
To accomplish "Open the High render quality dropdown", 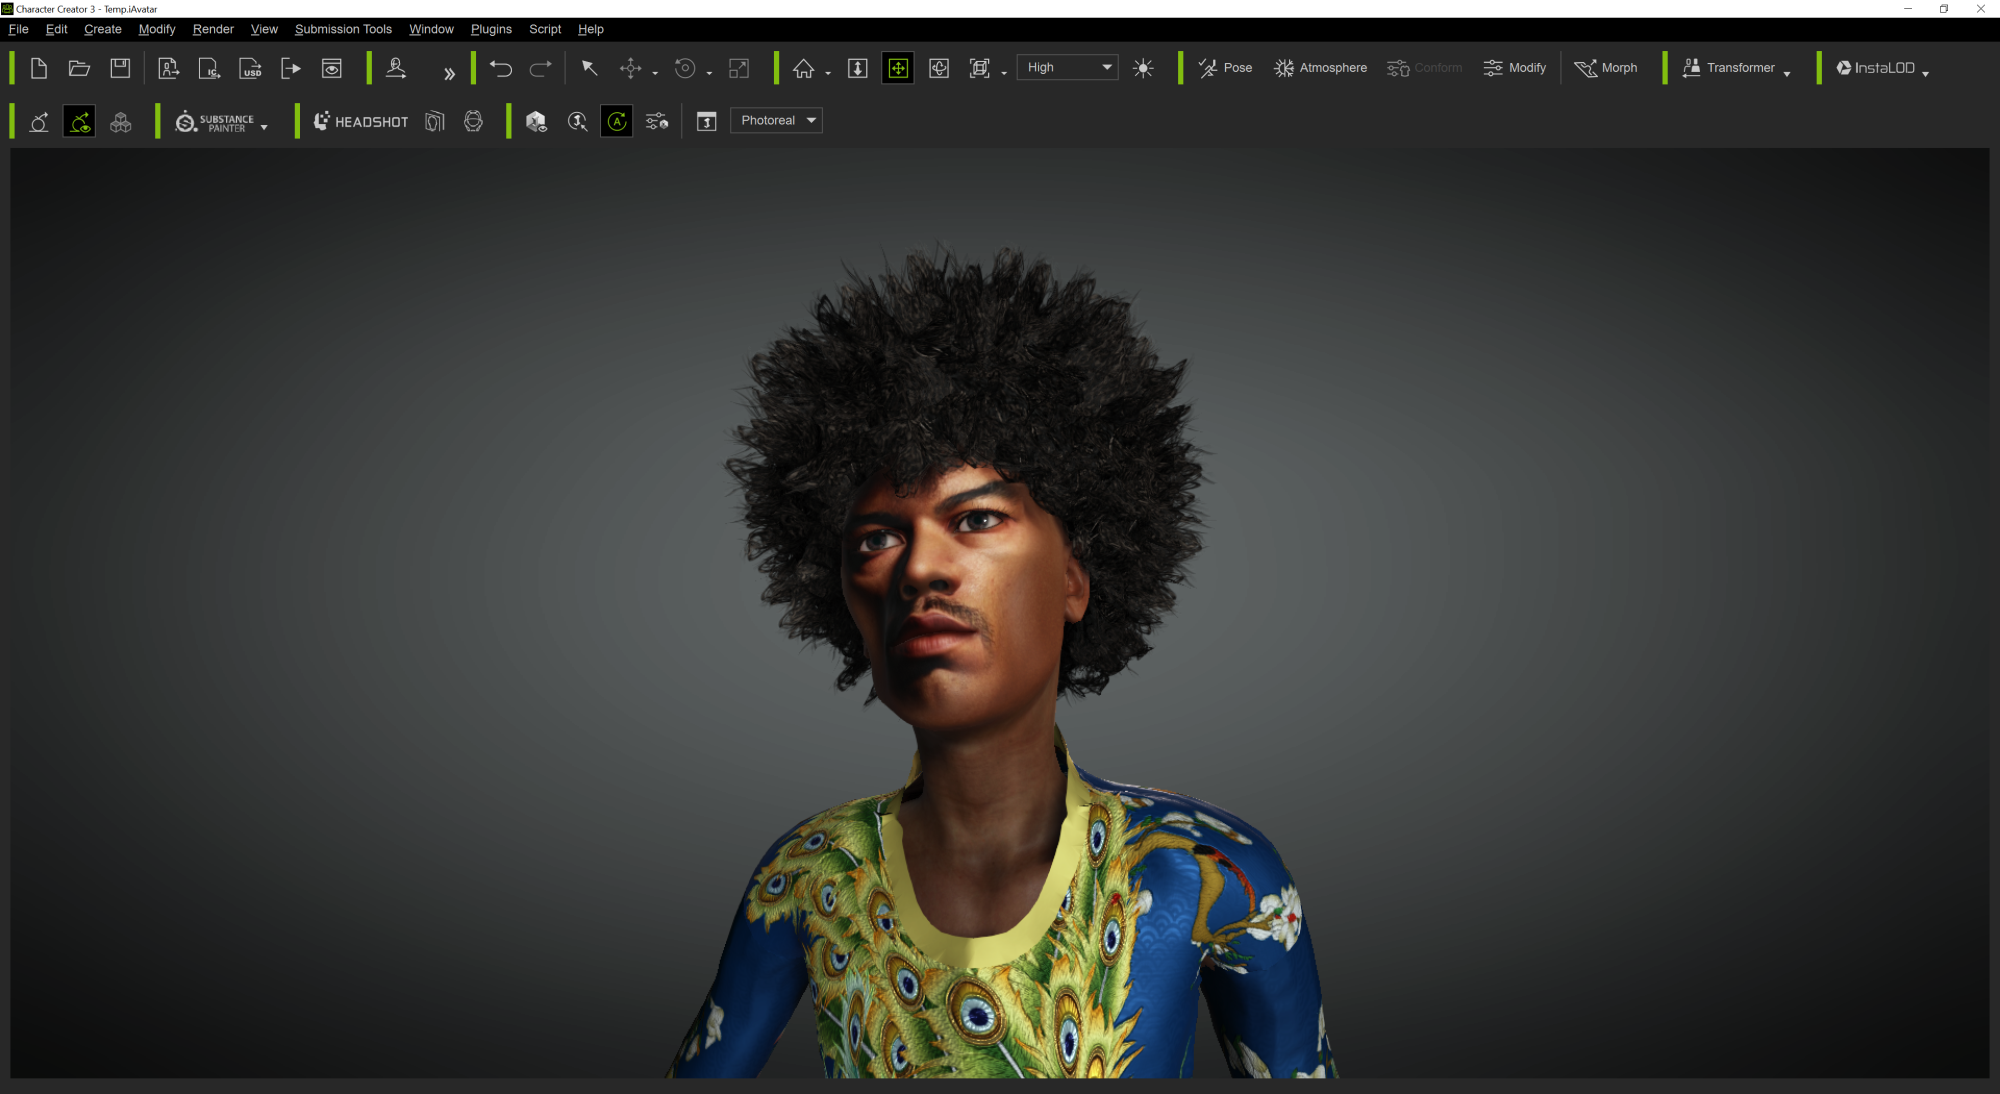I will point(1067,67).
